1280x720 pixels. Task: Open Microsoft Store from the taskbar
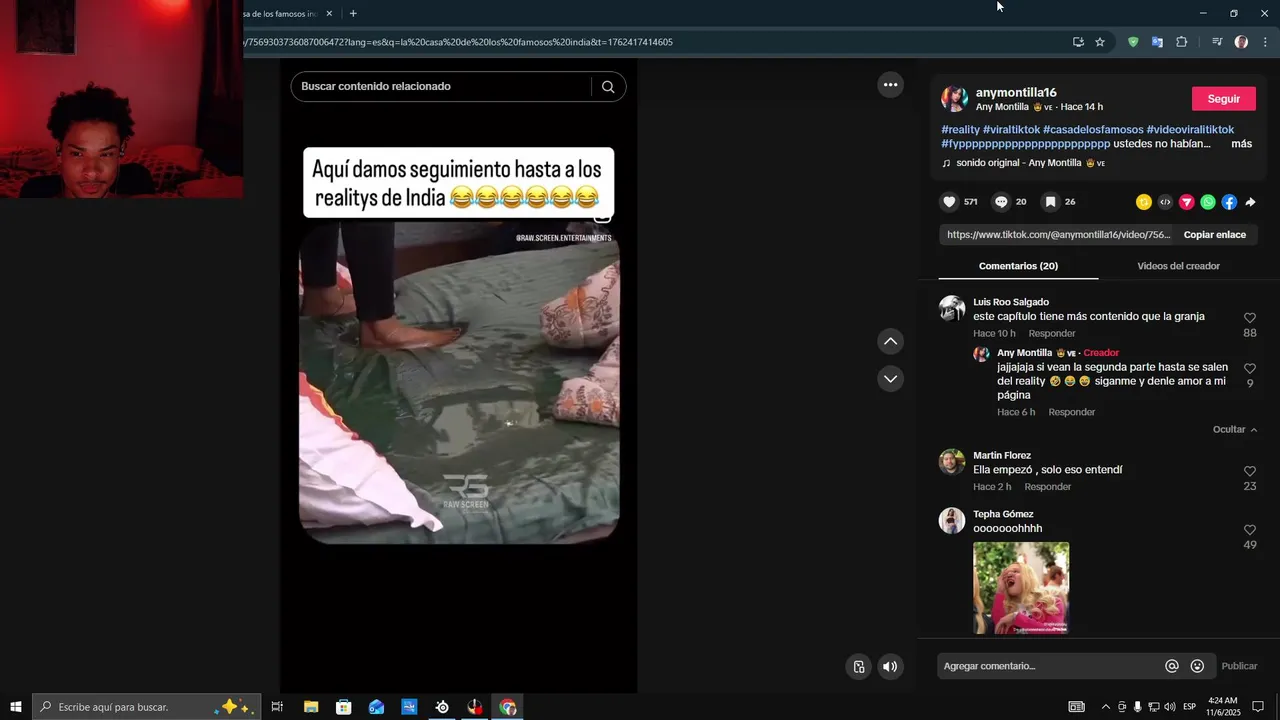point(344,707)
